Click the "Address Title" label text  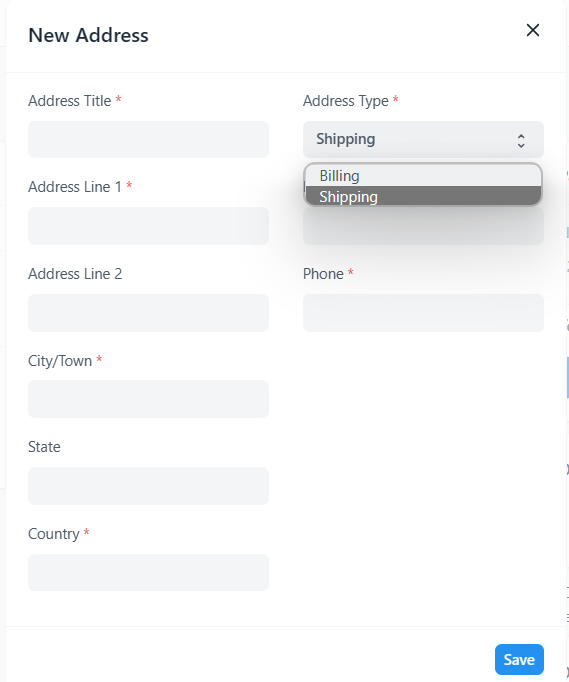click(x=70, y=101)
